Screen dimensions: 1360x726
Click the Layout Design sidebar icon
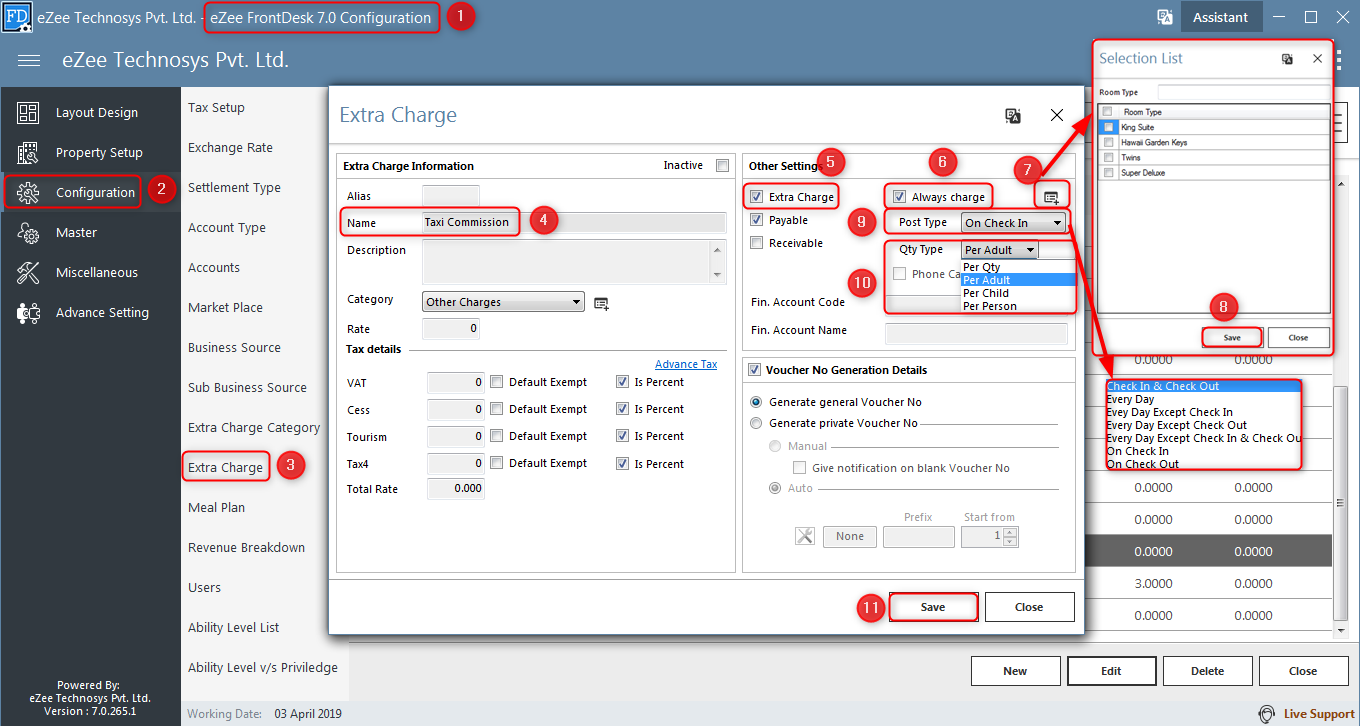coord(28,113)
